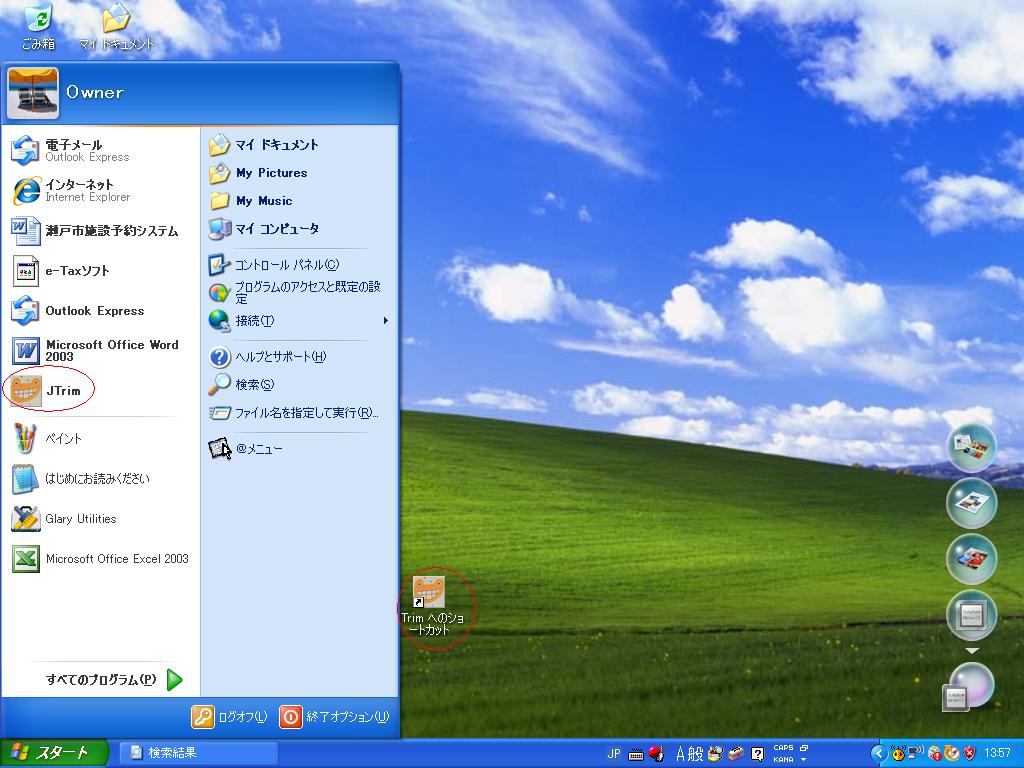Open マイ ドキュメント in Start menu right pane
This screenshot has width=1024, height=768.
point(299,144)
